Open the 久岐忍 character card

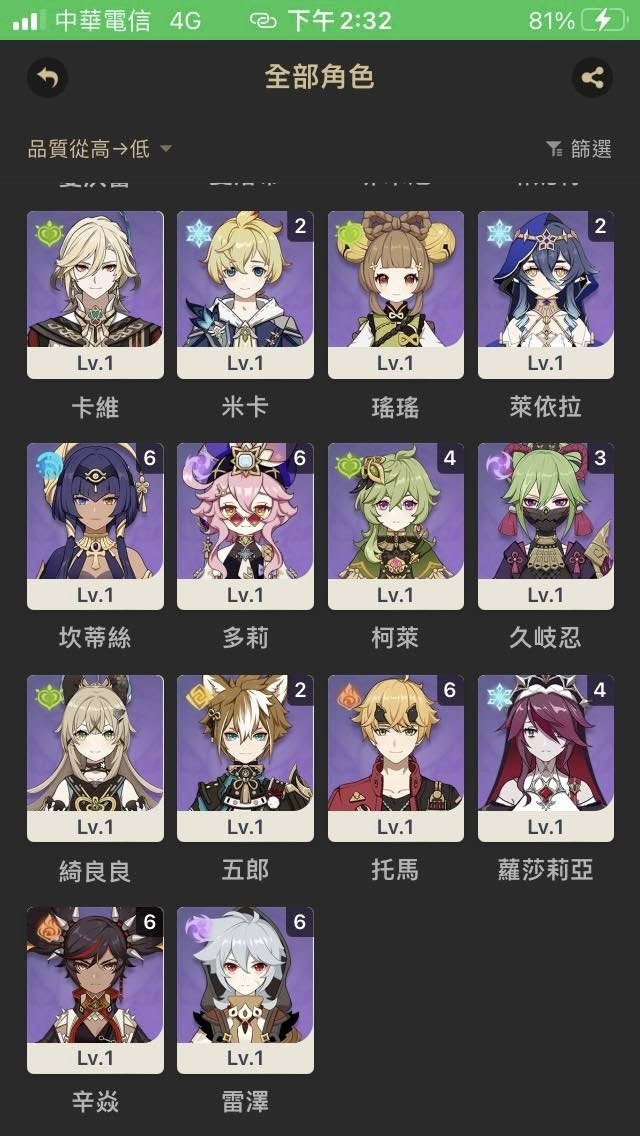click(x=546, y=527)
